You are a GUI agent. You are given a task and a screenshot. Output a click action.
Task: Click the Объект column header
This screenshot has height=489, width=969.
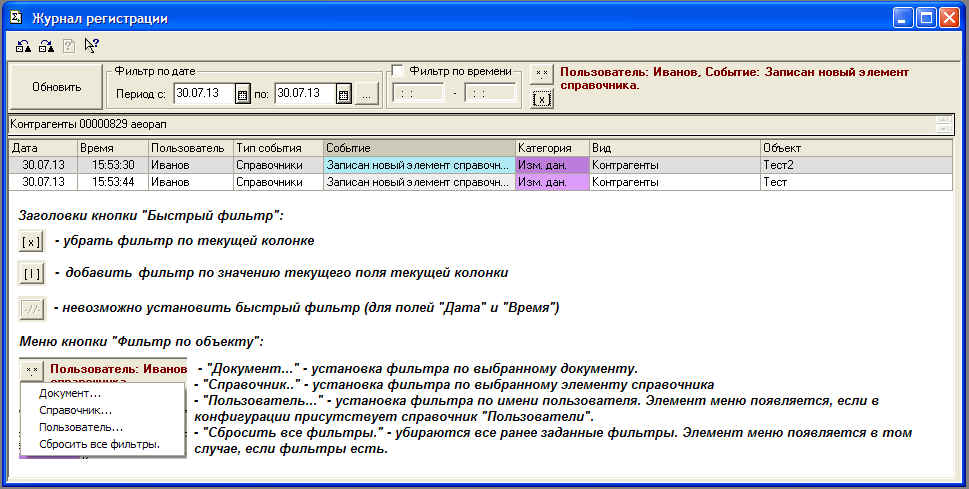pos(856,148)
